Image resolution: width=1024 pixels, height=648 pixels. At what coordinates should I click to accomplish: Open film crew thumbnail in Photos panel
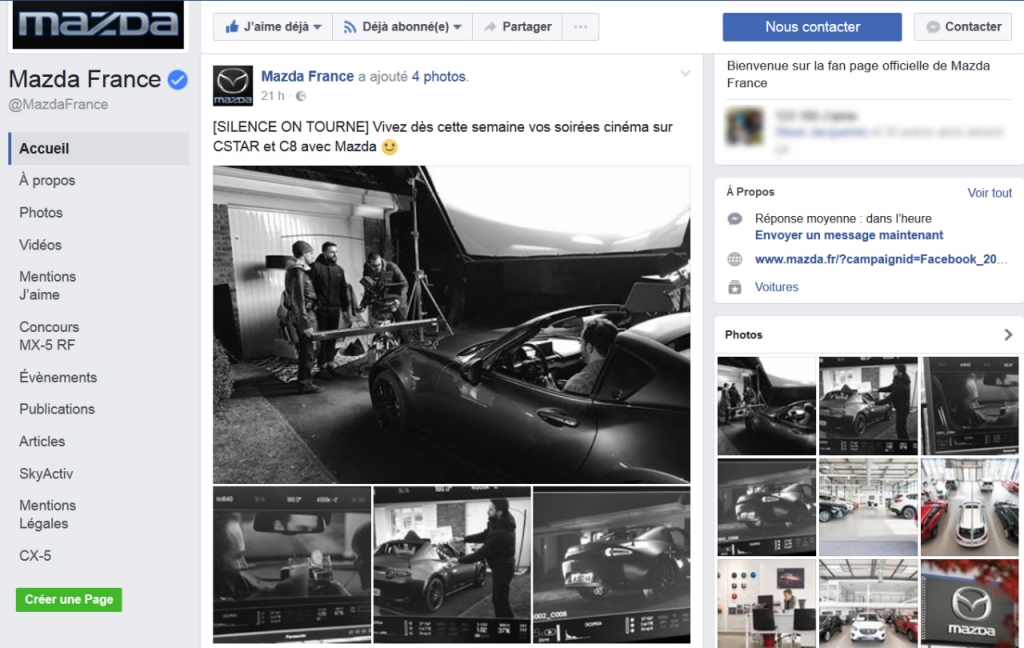(x=767, y=406)
